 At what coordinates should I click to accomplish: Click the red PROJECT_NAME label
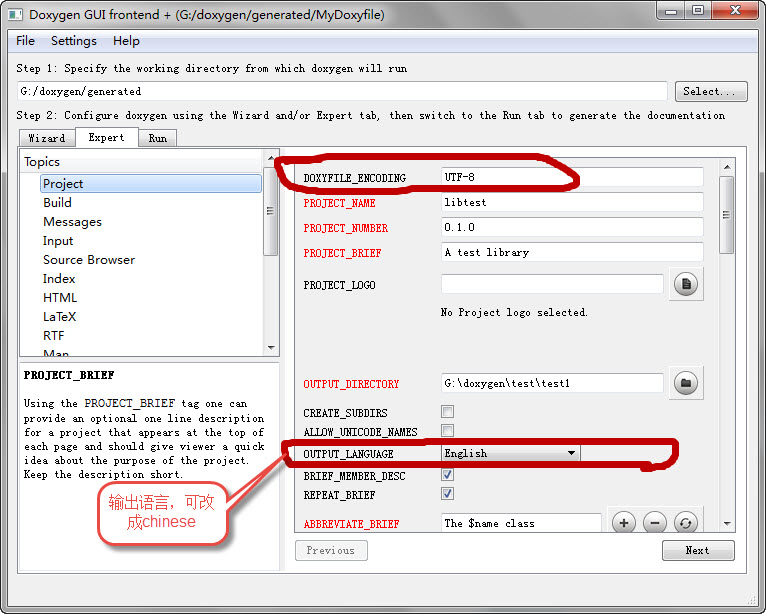339,203
